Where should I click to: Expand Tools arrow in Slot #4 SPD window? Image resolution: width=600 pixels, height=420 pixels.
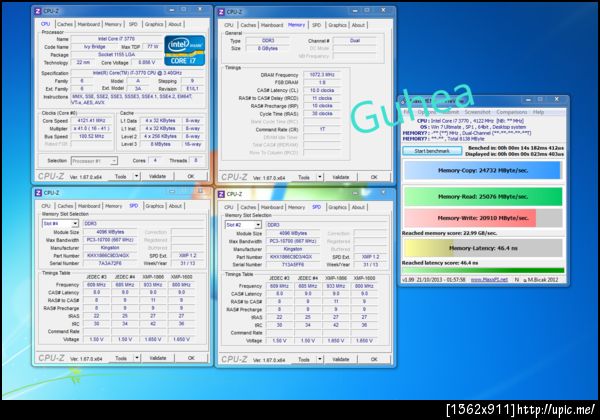pyautogui.click(x=137, y=358)
